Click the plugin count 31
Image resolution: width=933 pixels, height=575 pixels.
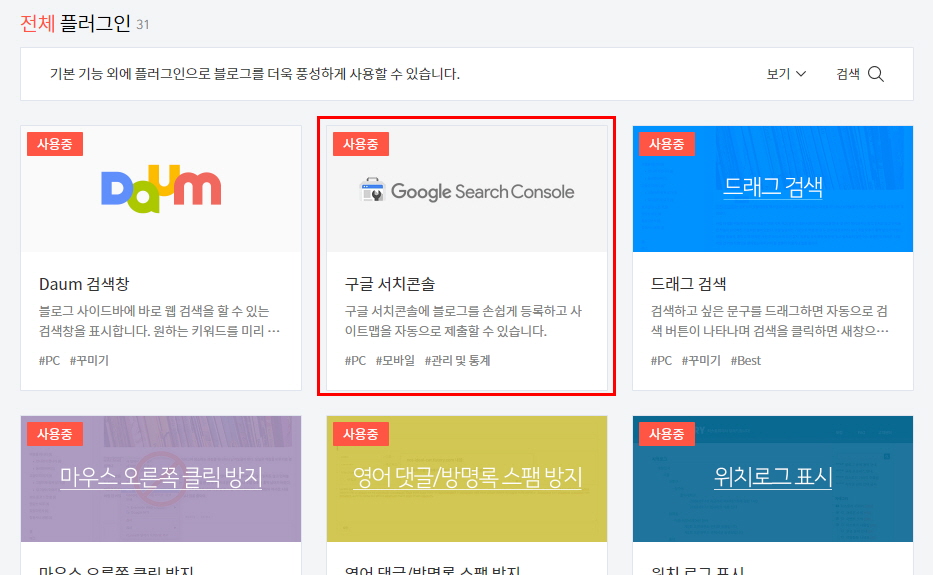pos(143,25)
